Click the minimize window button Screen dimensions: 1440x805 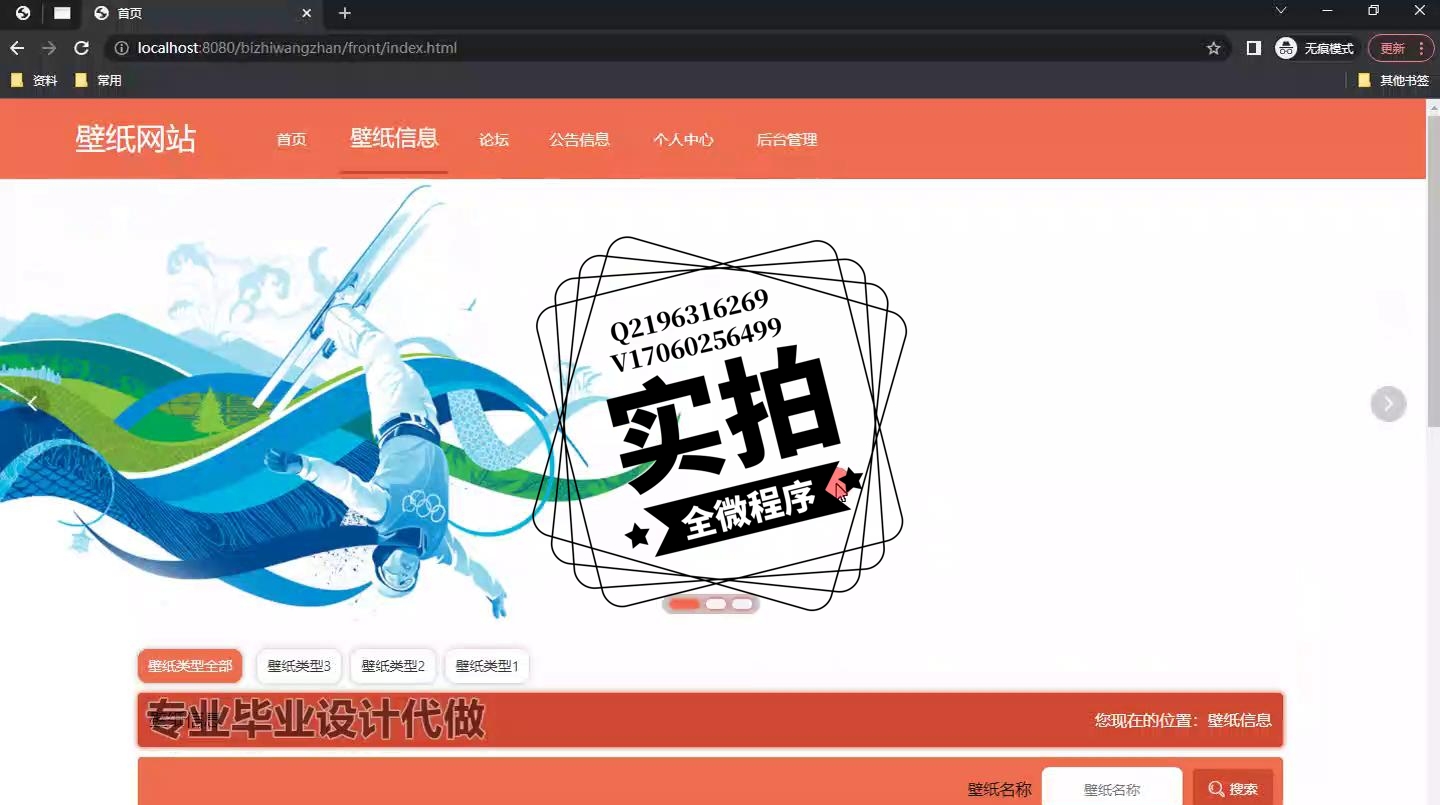point(1328,10)
